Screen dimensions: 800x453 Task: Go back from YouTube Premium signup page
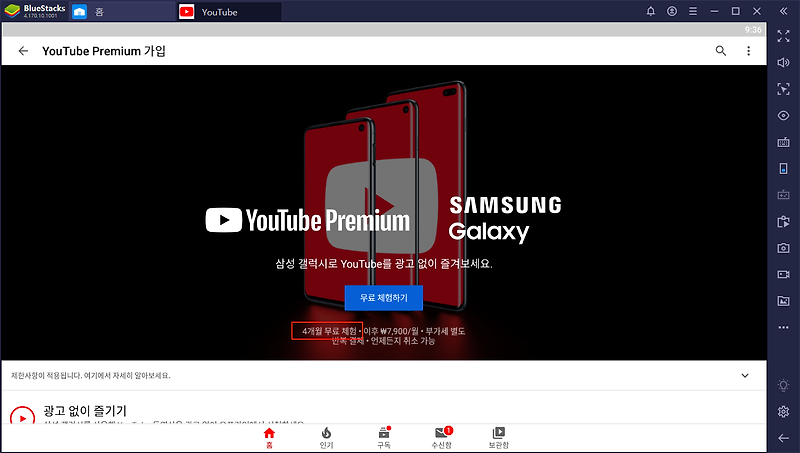click(23, 51)
